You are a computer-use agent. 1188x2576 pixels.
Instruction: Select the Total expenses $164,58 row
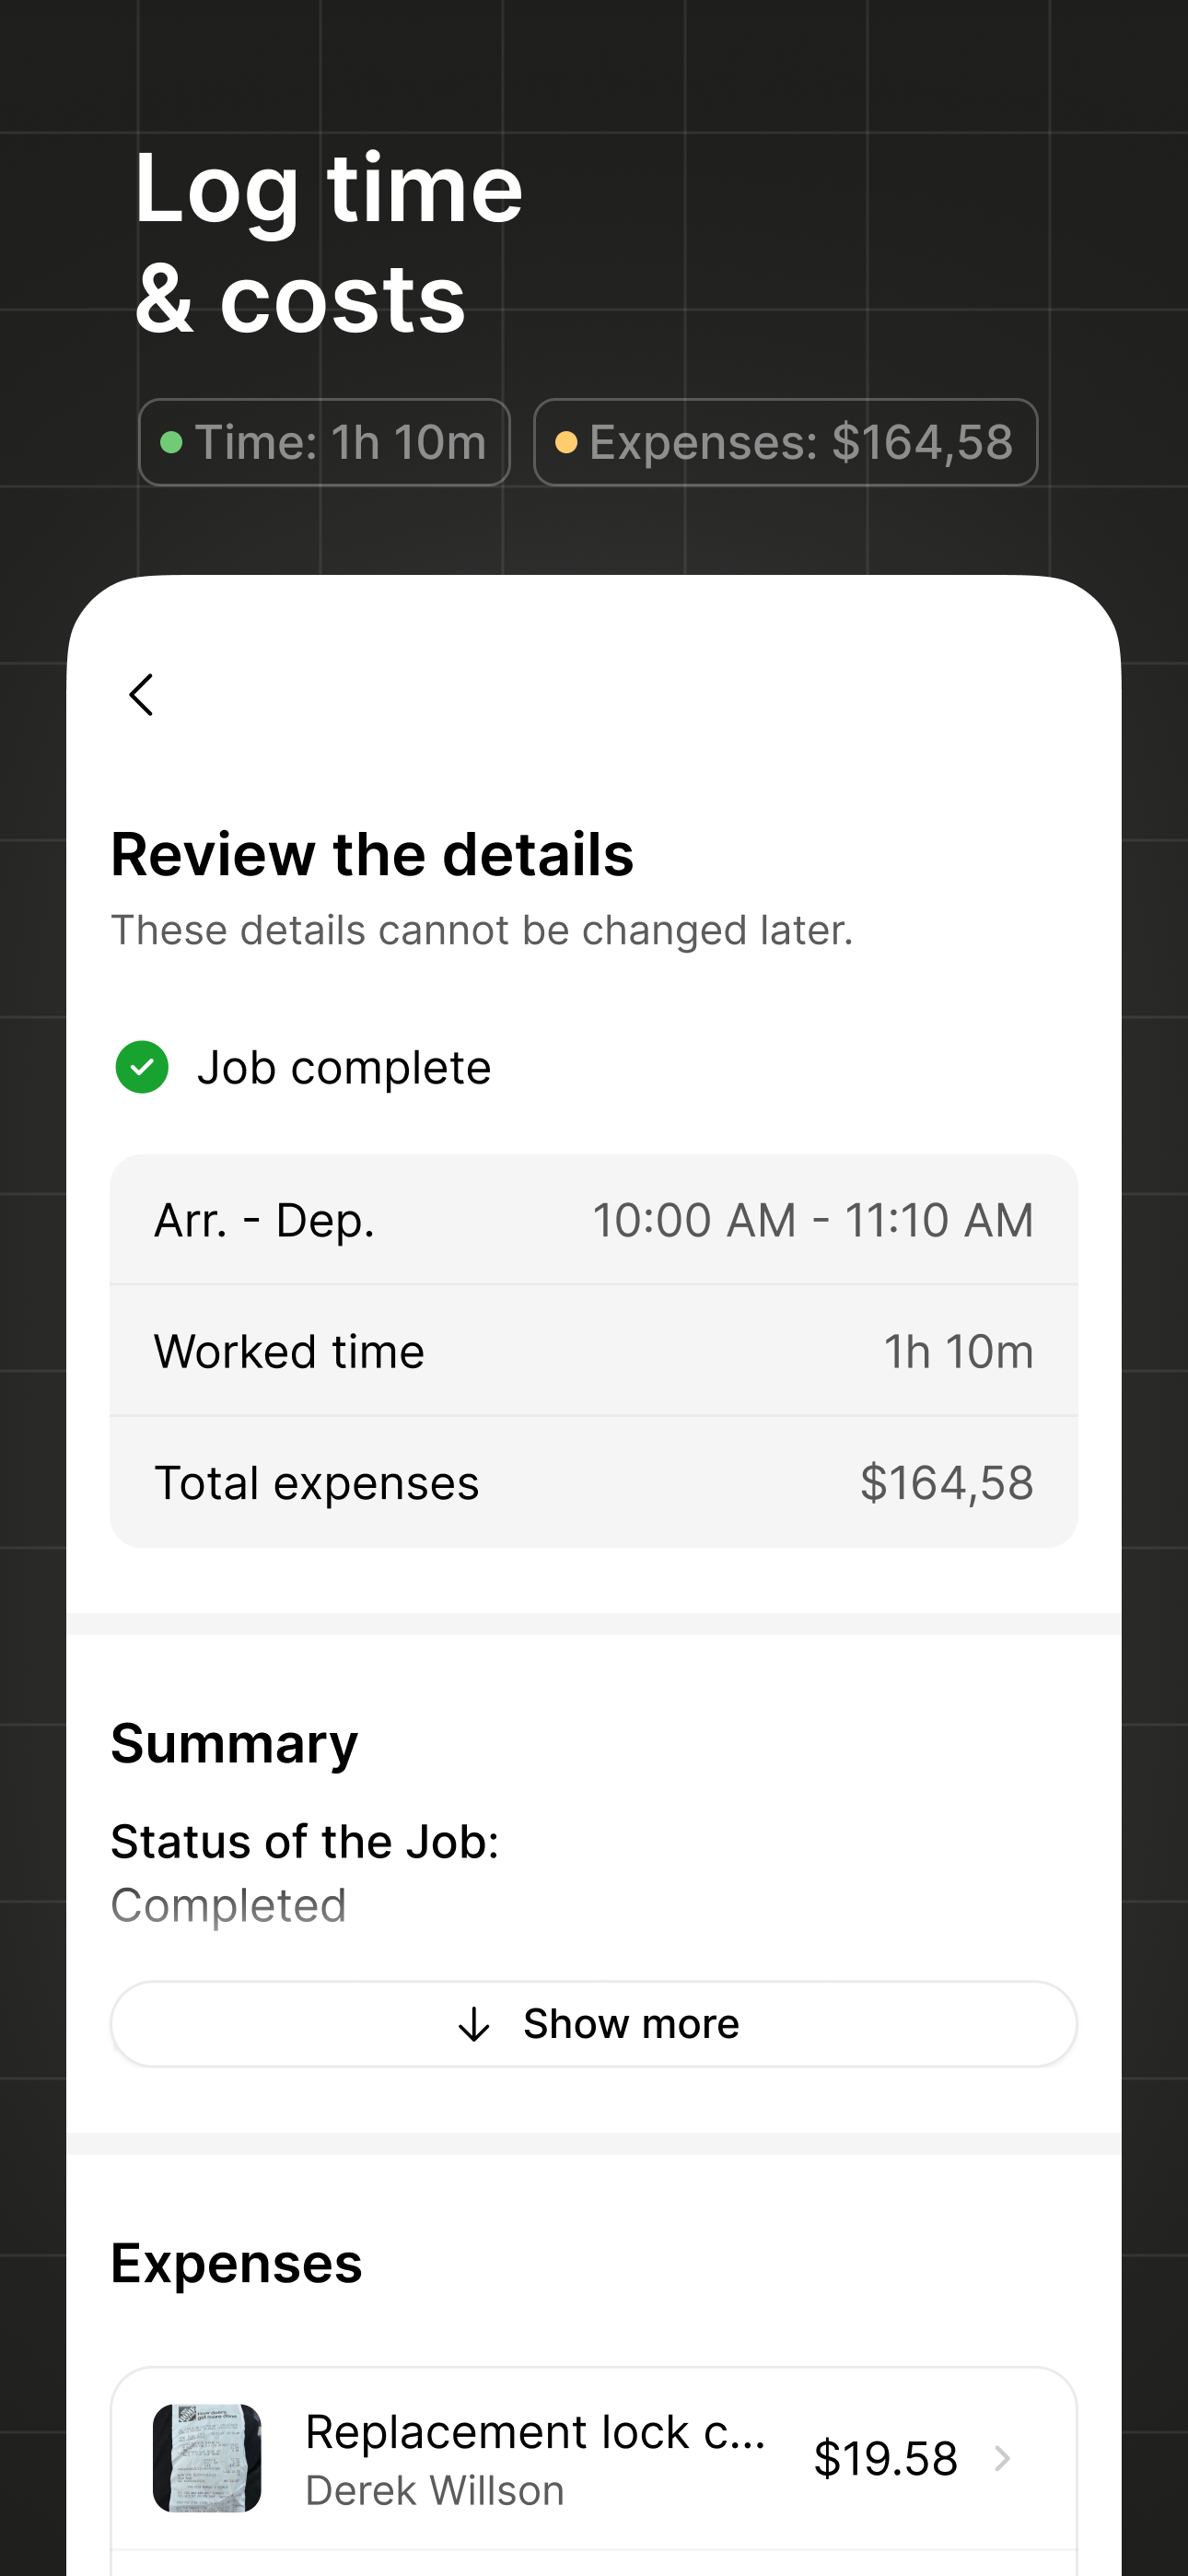[x=594, y=1482]
